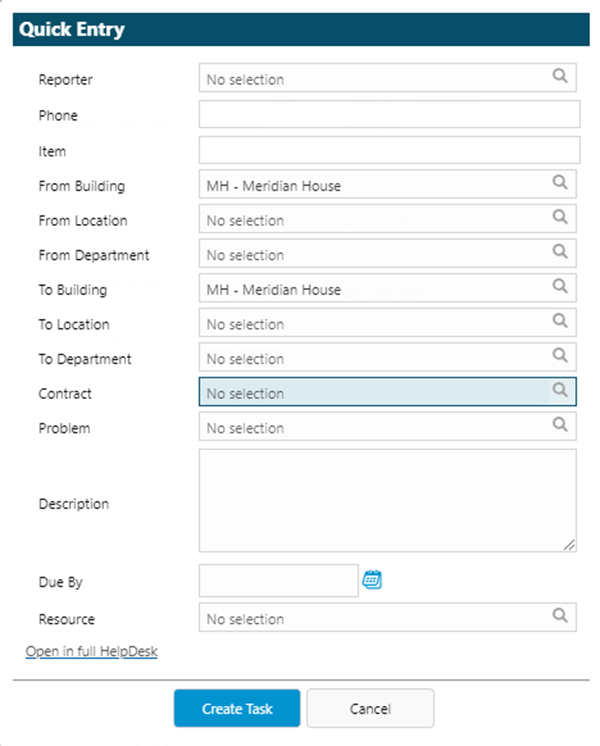Click the From Location search magnifier icon
The width and height of the screenshot is (600, 746).
(561, 217)
